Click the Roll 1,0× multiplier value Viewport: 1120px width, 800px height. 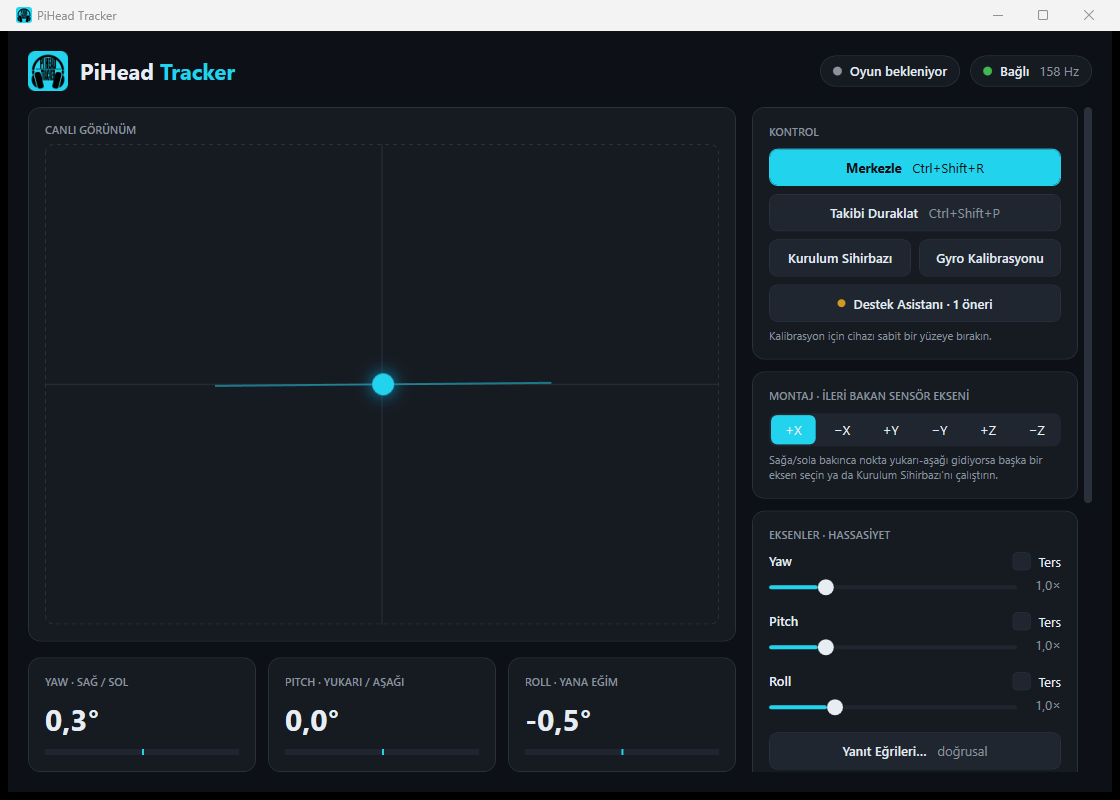(1048, 706)
